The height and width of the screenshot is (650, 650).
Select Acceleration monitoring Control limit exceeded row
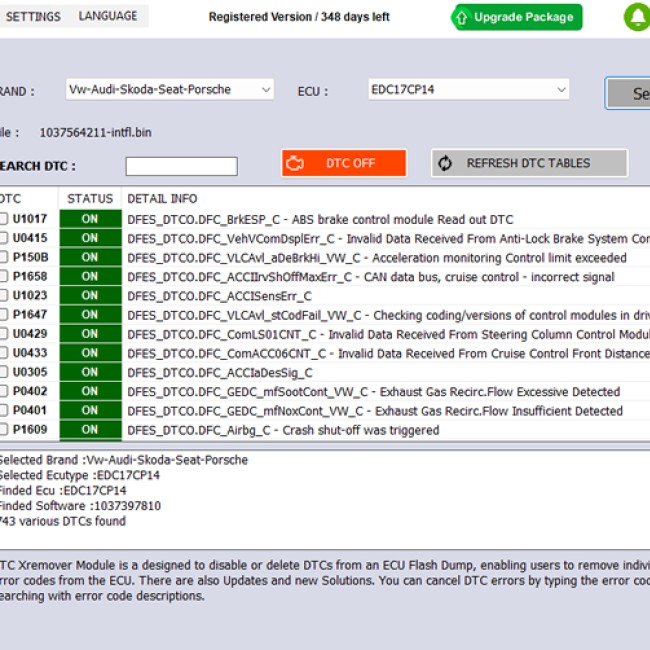coord(377,258)
